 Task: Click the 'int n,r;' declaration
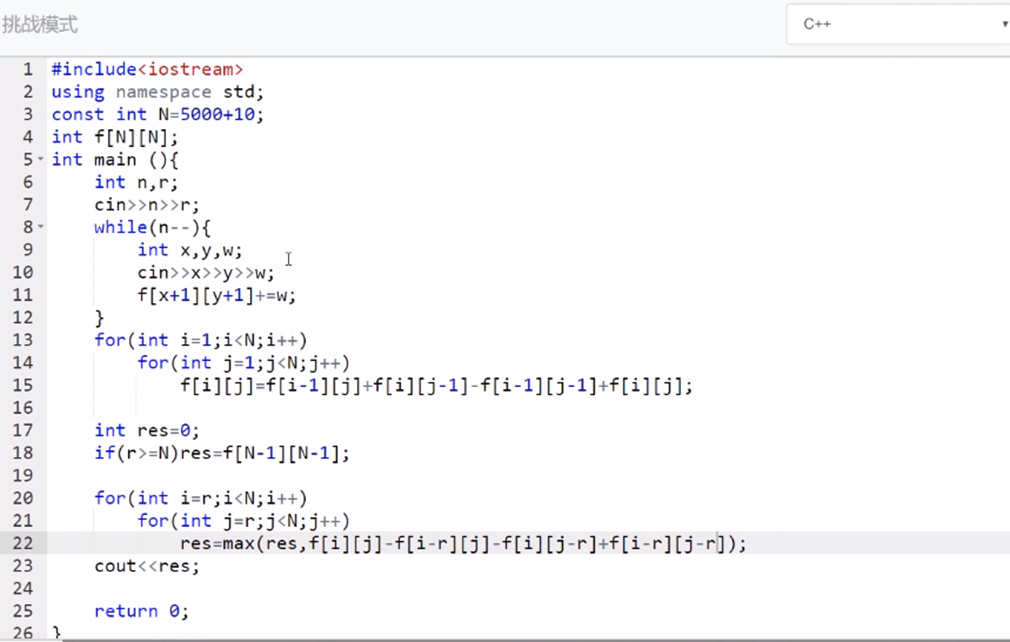pyautogui.click(x=136, y=182)
